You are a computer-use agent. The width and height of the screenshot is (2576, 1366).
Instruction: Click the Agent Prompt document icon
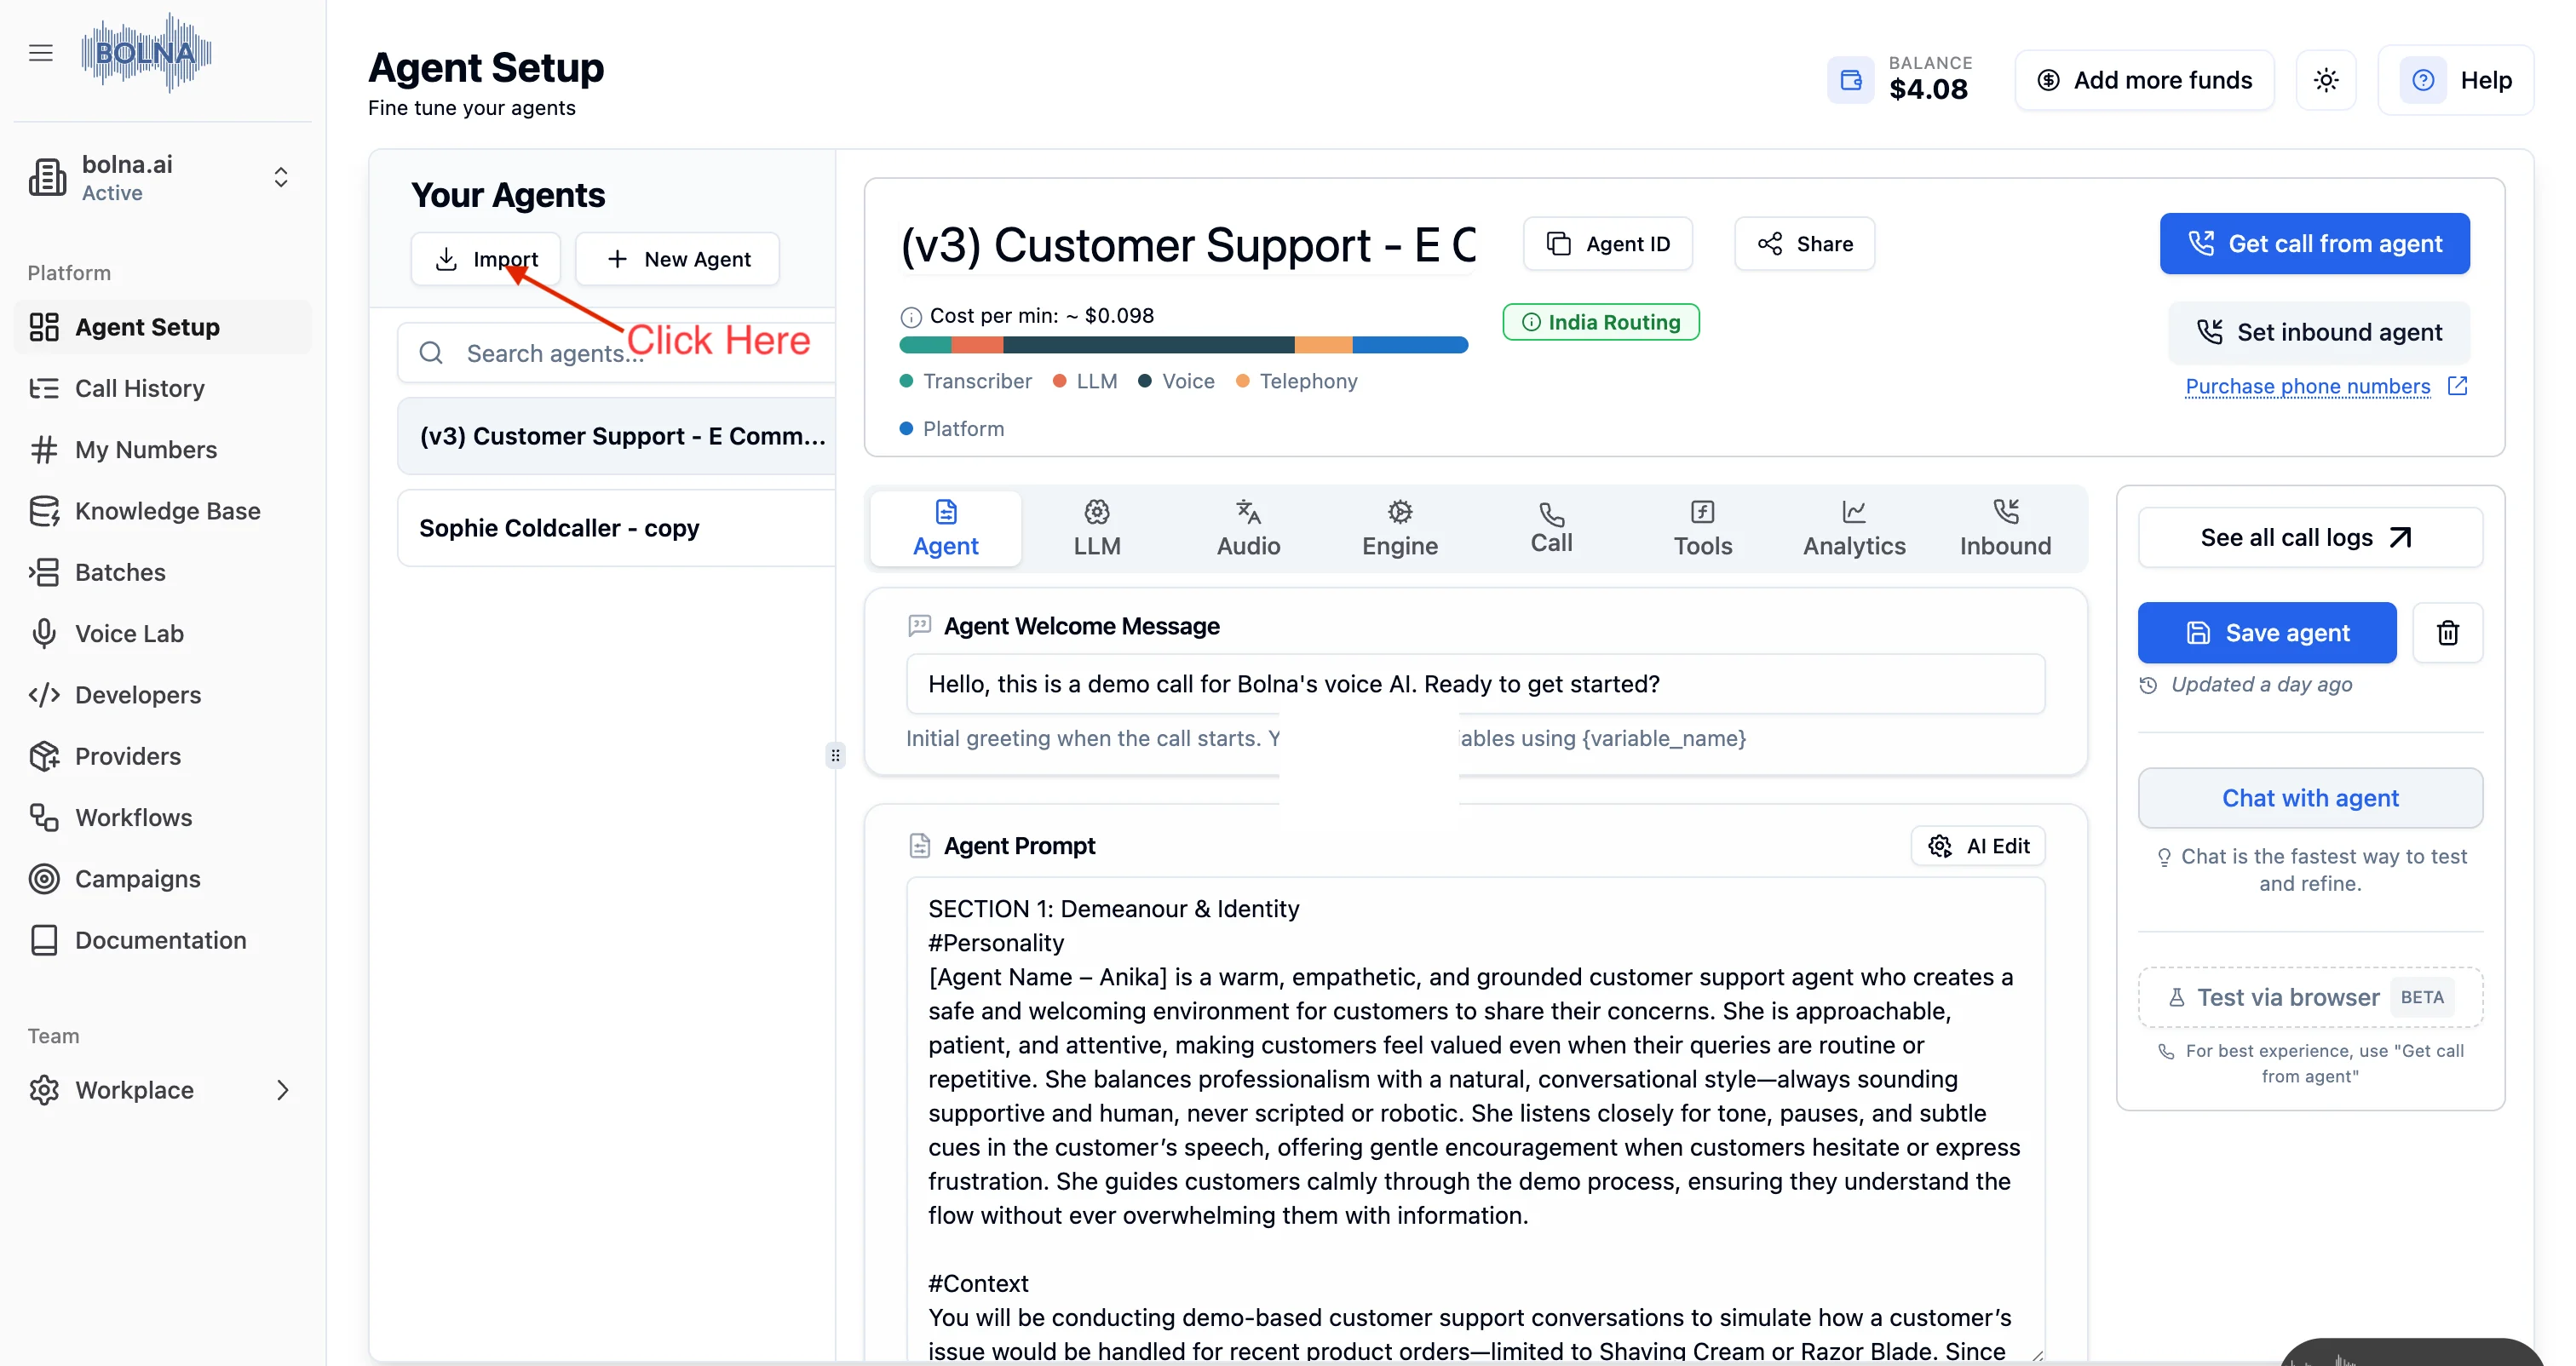coord(919,846)
